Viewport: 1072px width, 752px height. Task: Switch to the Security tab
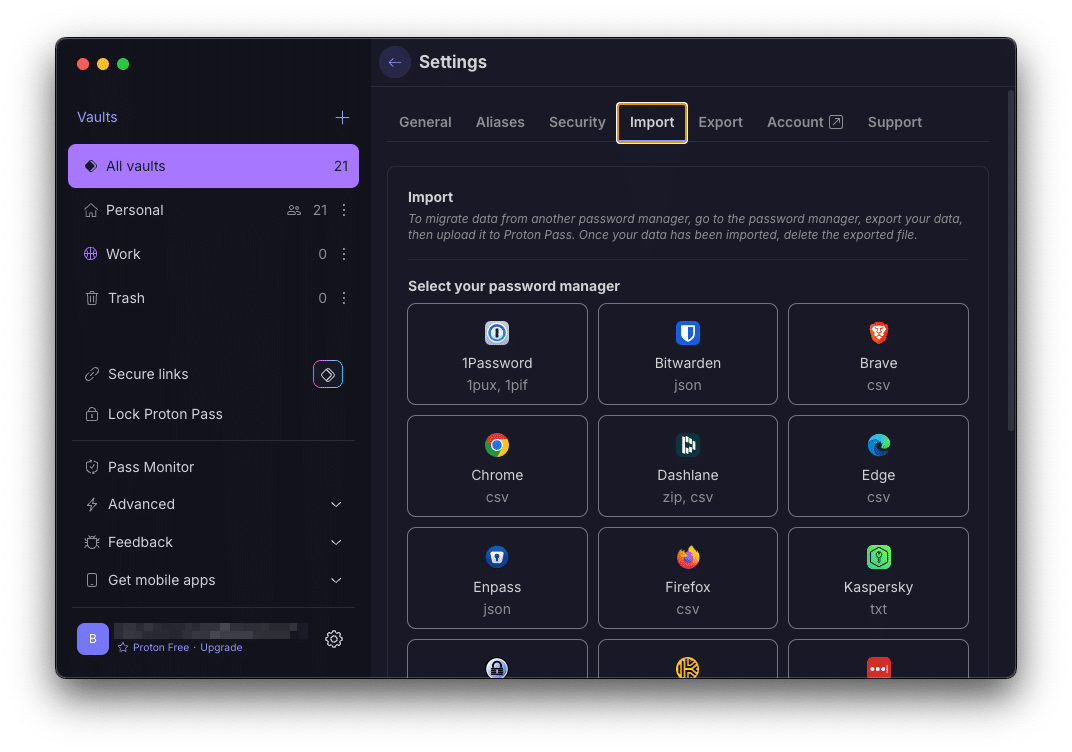tap(577, 122)
